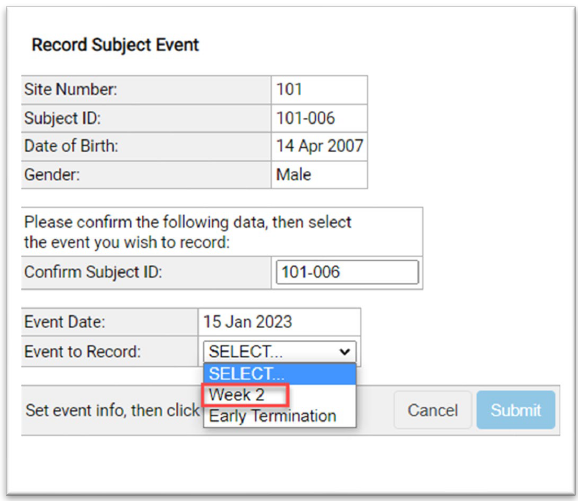Viewport: 578px width, 501px height.
Task: Click the Site Number value 101
Action: (289, 89)
